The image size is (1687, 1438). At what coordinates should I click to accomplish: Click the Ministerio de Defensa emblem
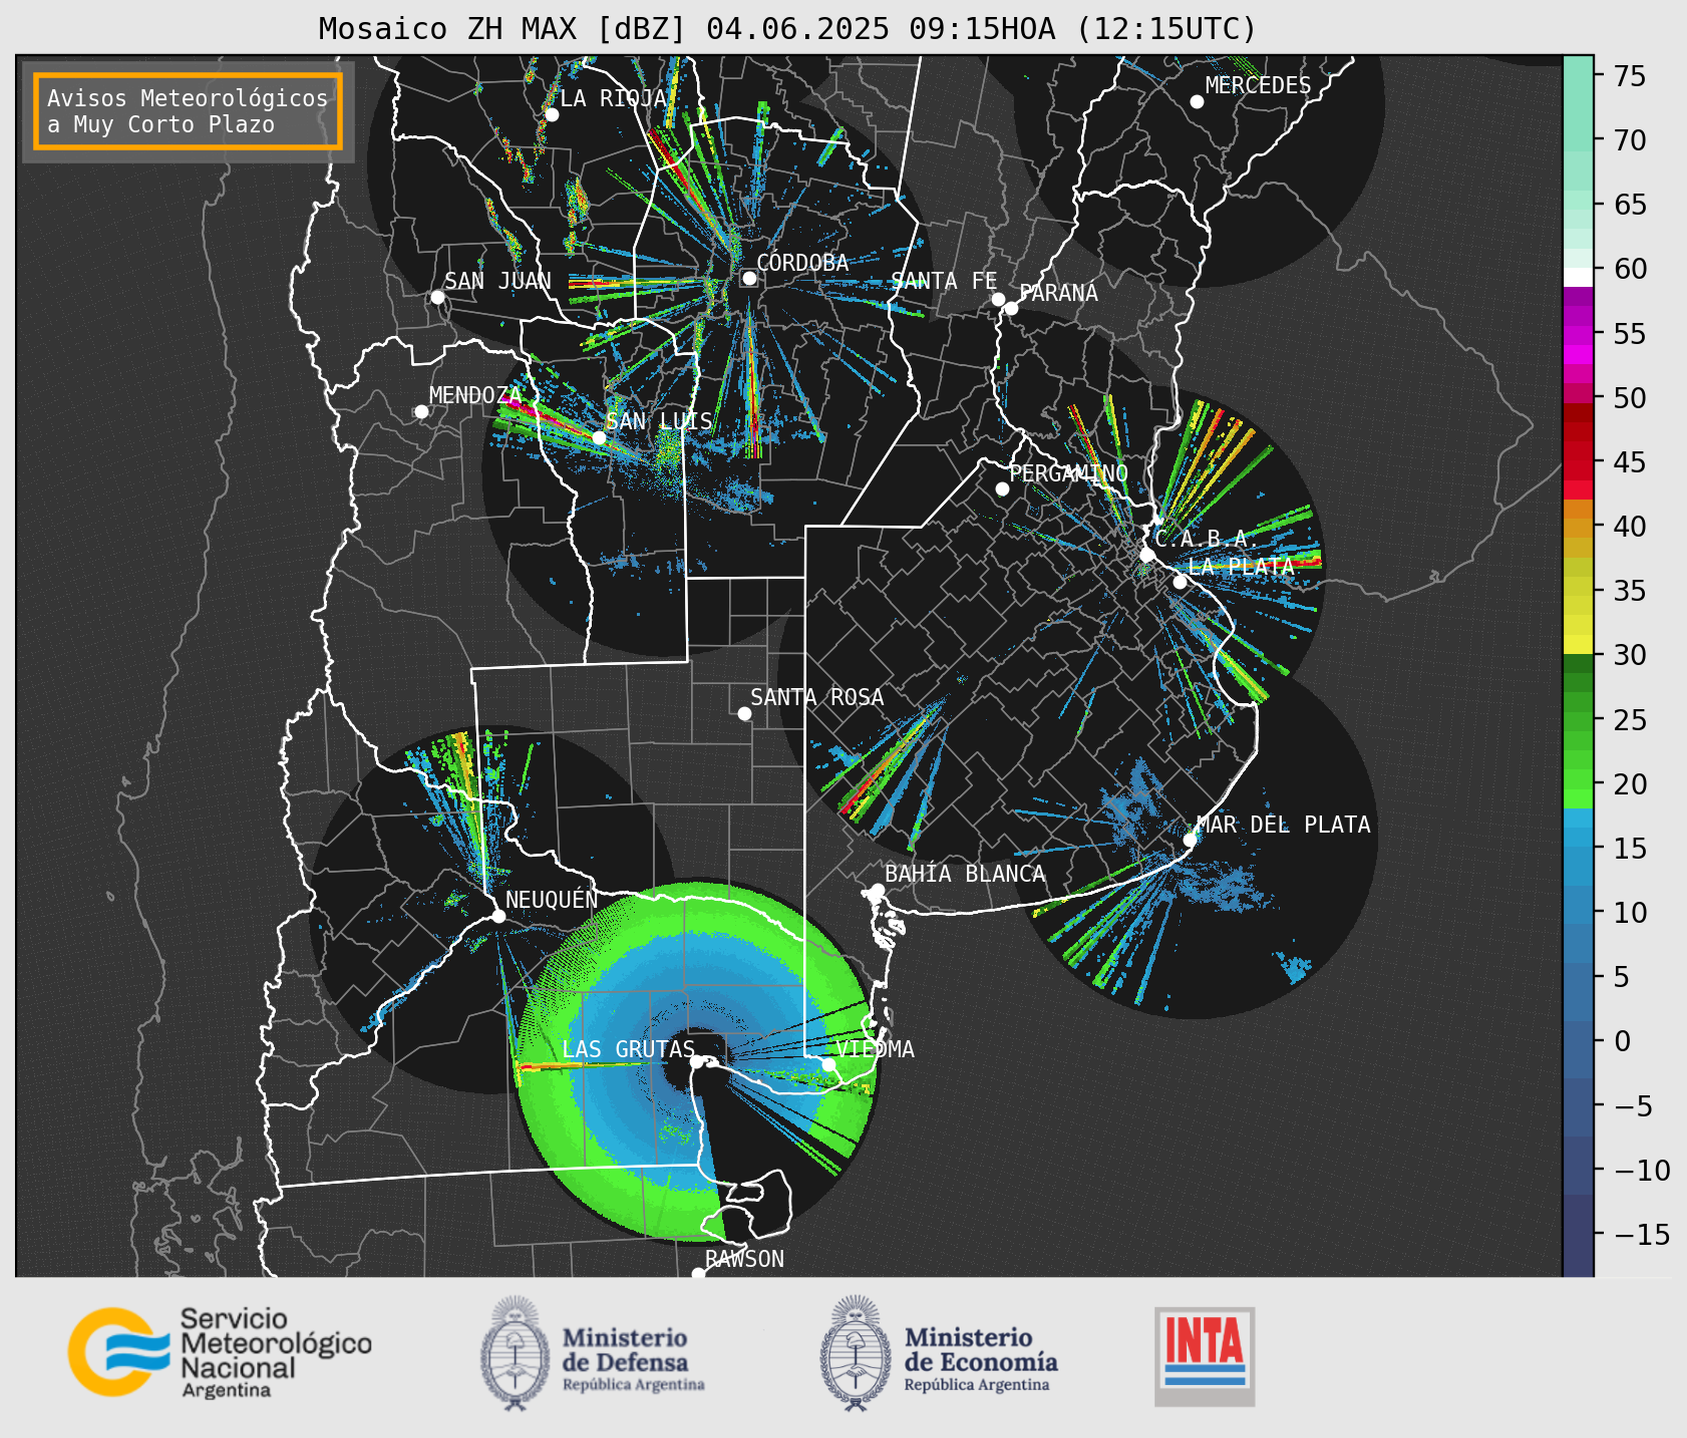point(515,1354)
